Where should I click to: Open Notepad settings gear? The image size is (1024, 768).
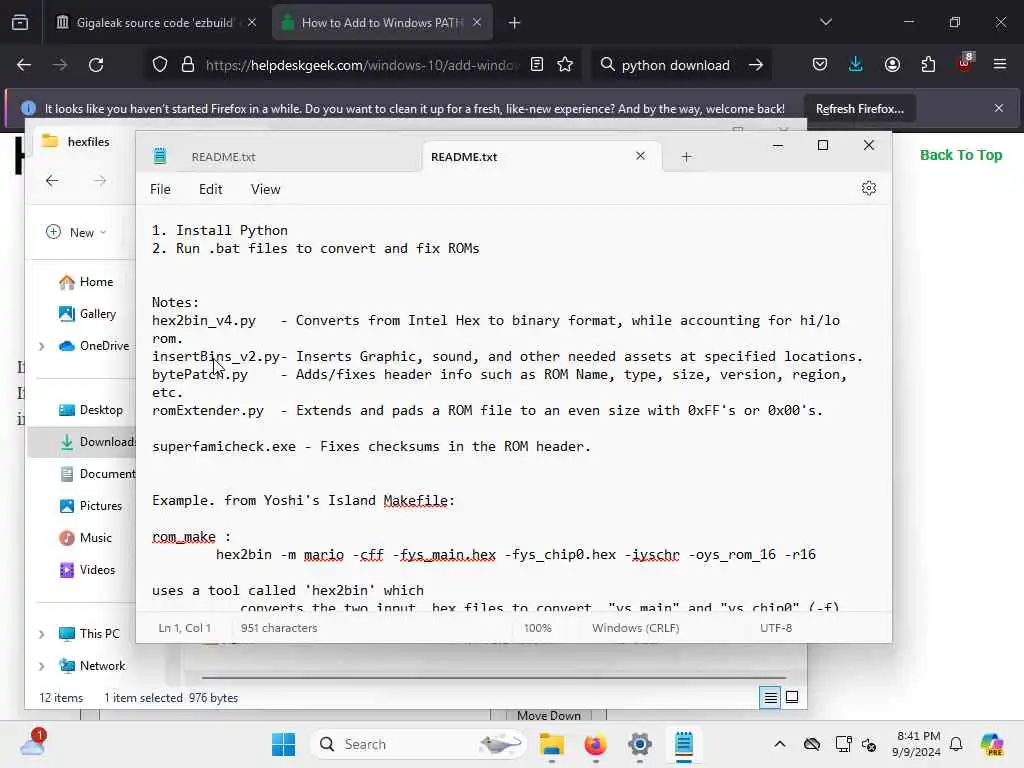pos(869,188)
